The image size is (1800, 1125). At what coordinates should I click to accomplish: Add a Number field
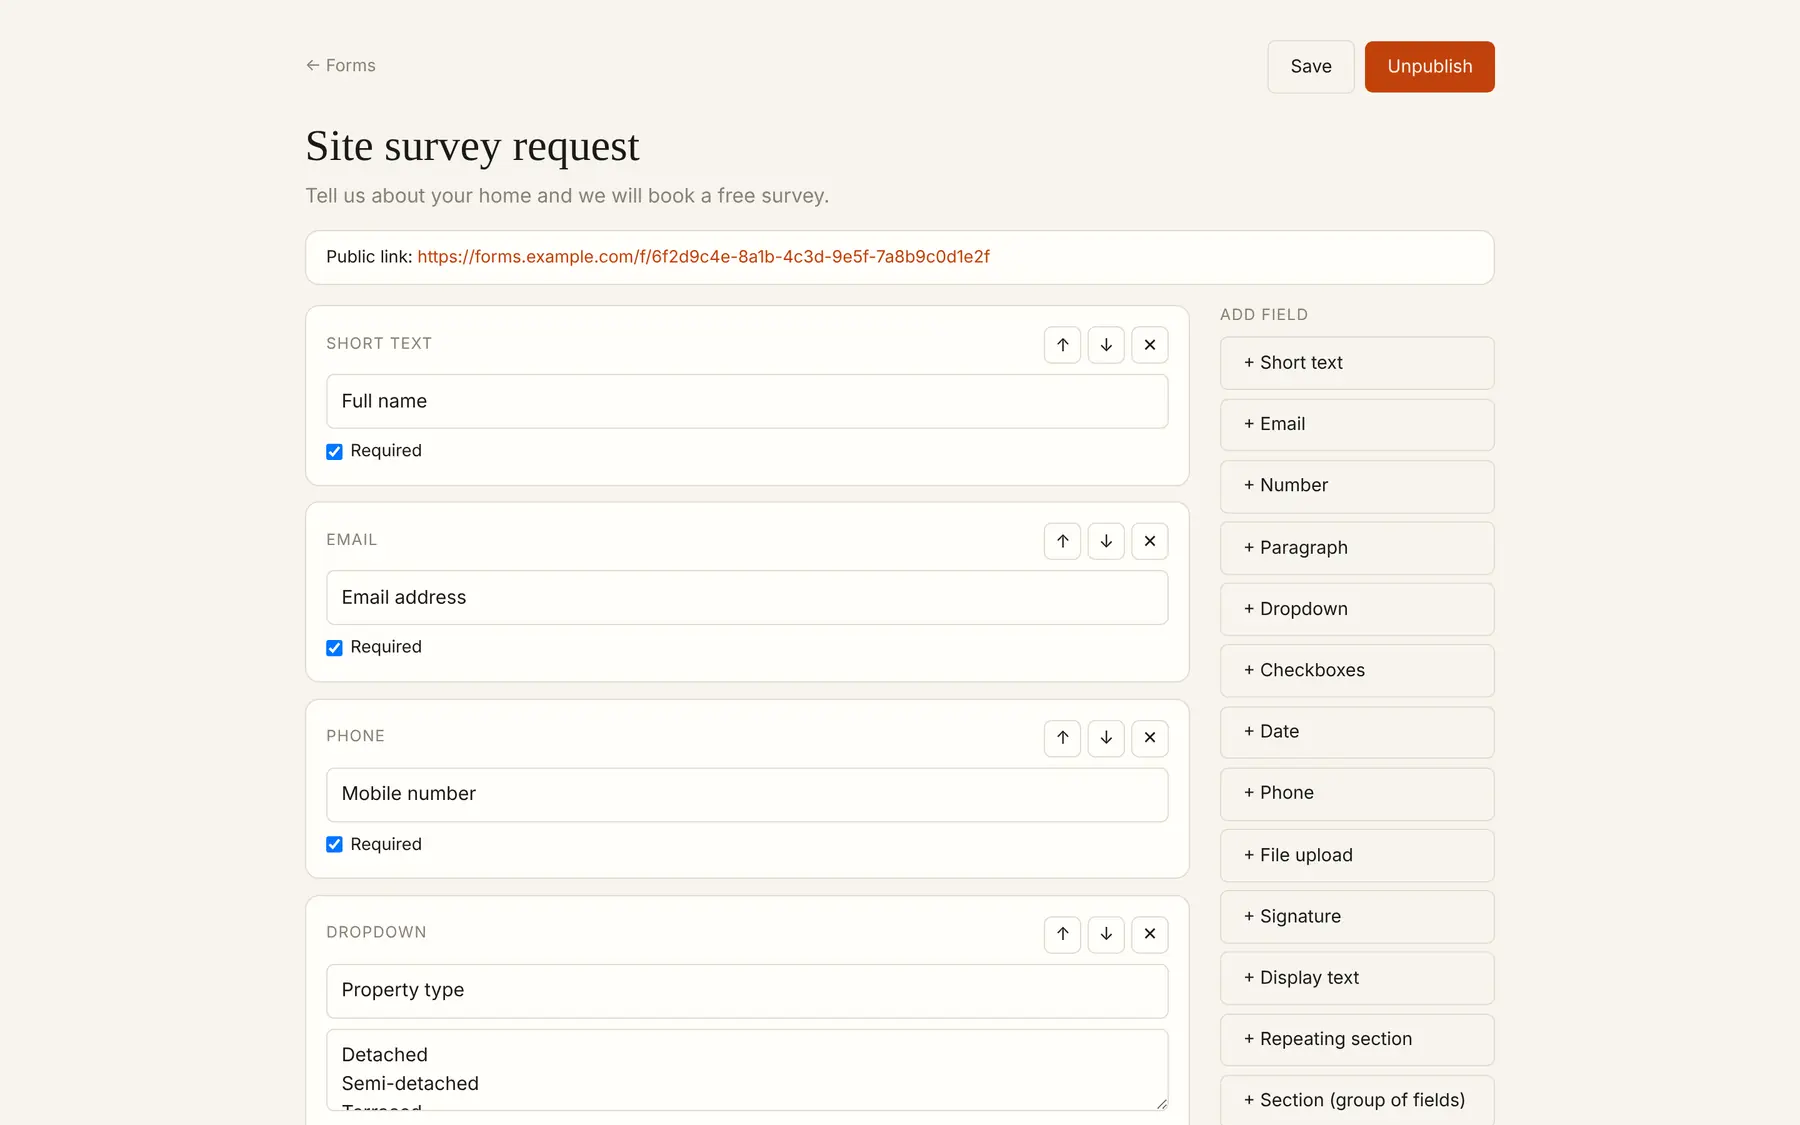click(x=1357, y=486)
